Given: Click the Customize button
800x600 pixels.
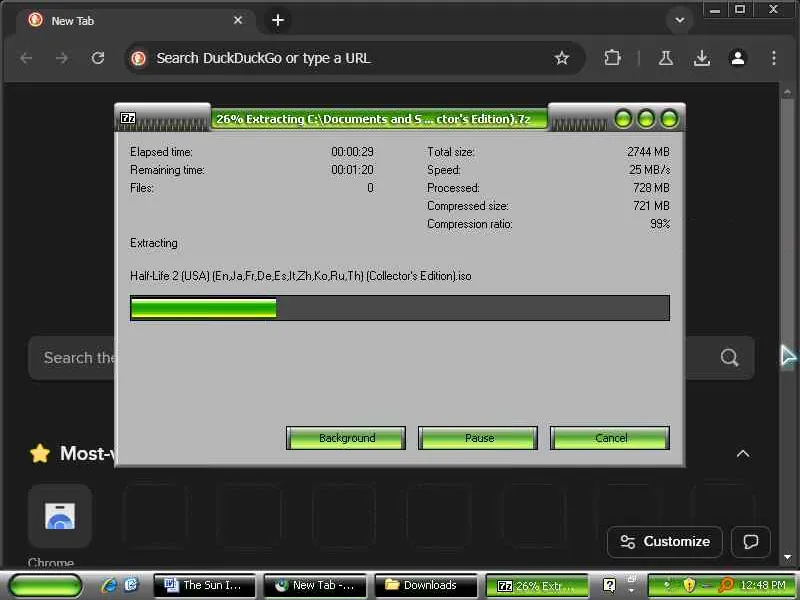Looking at the screenshot, I should point(664,541).
